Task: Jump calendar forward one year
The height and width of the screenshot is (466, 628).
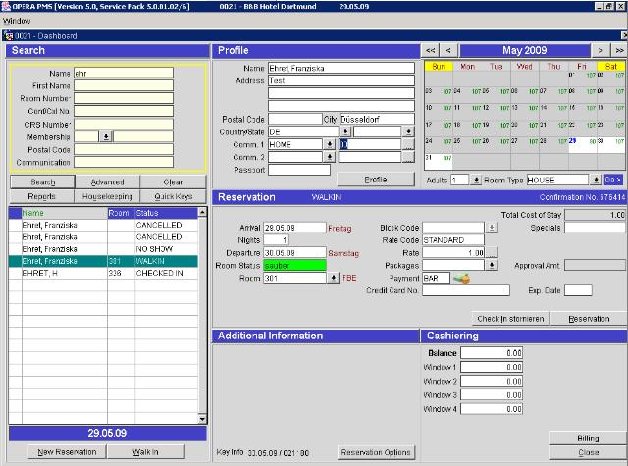Action: (618, 49)
